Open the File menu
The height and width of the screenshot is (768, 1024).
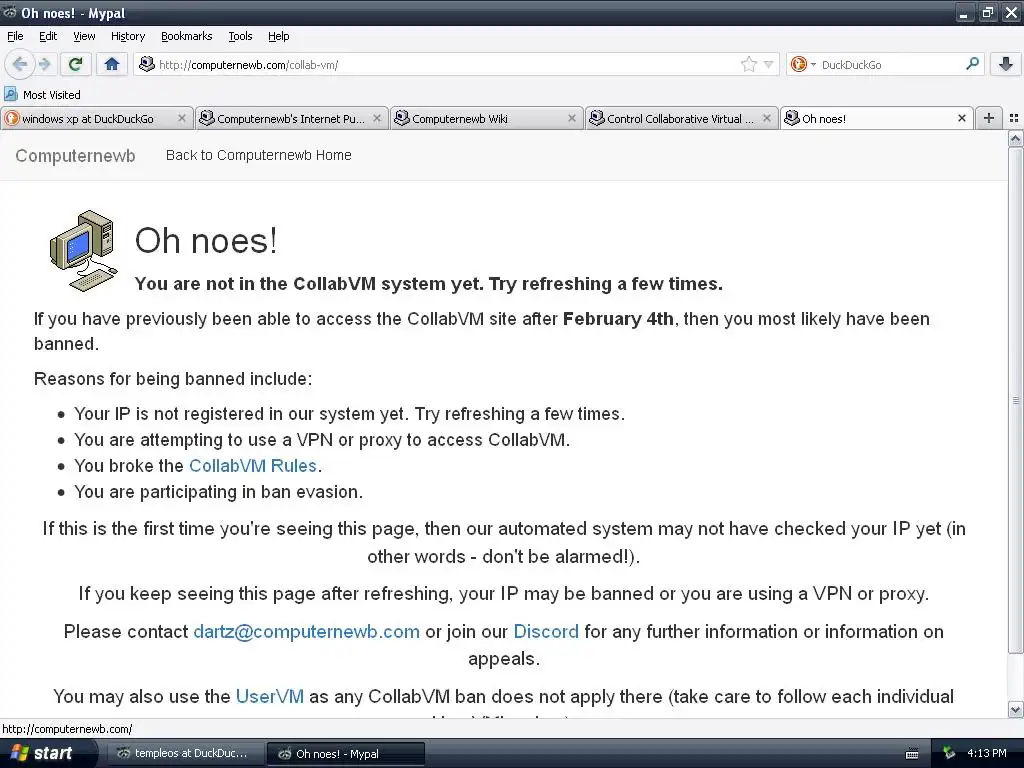pos(15,36)
